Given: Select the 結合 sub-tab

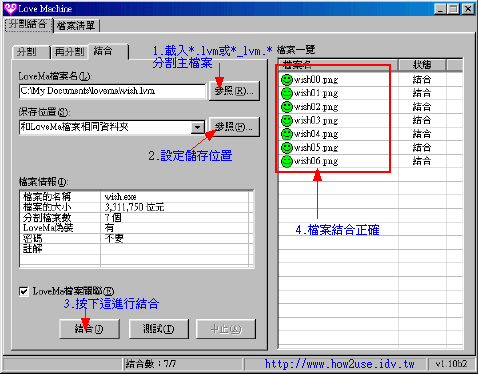Looking at the screenshot, I should coord(107,51).
